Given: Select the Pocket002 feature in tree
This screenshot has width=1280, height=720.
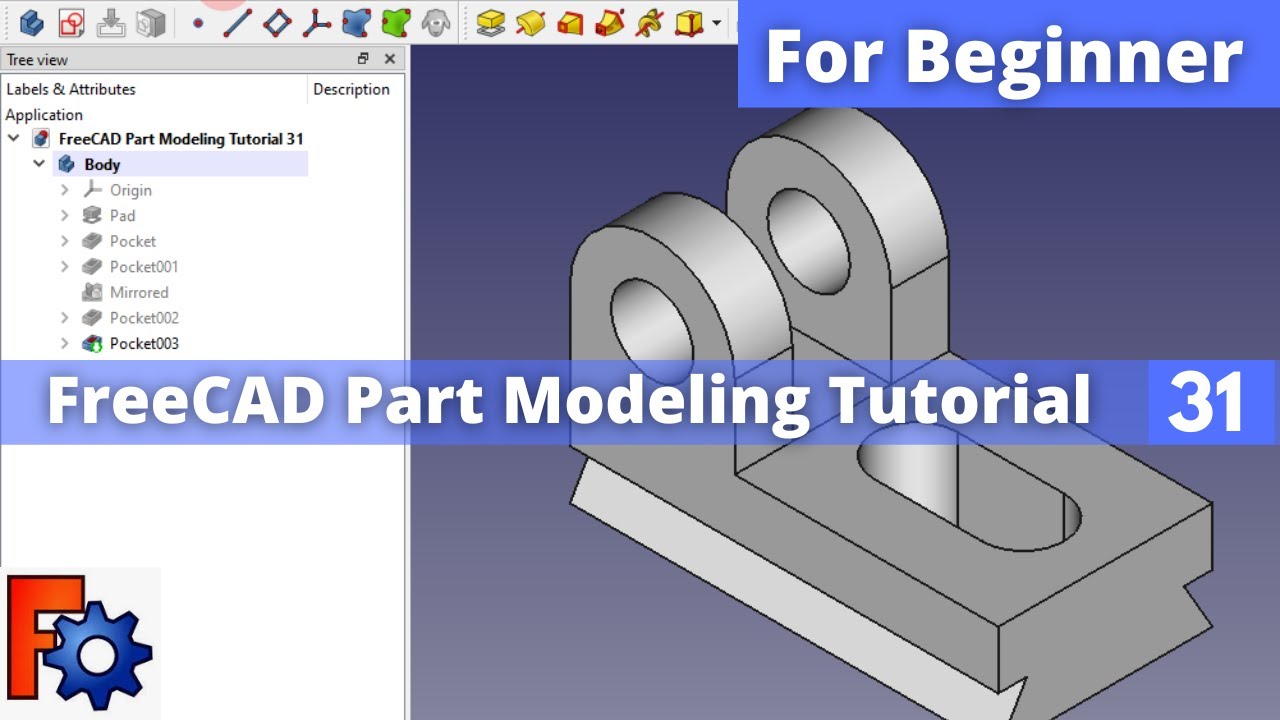Looking at the screenshot, I should click(144, 318).
